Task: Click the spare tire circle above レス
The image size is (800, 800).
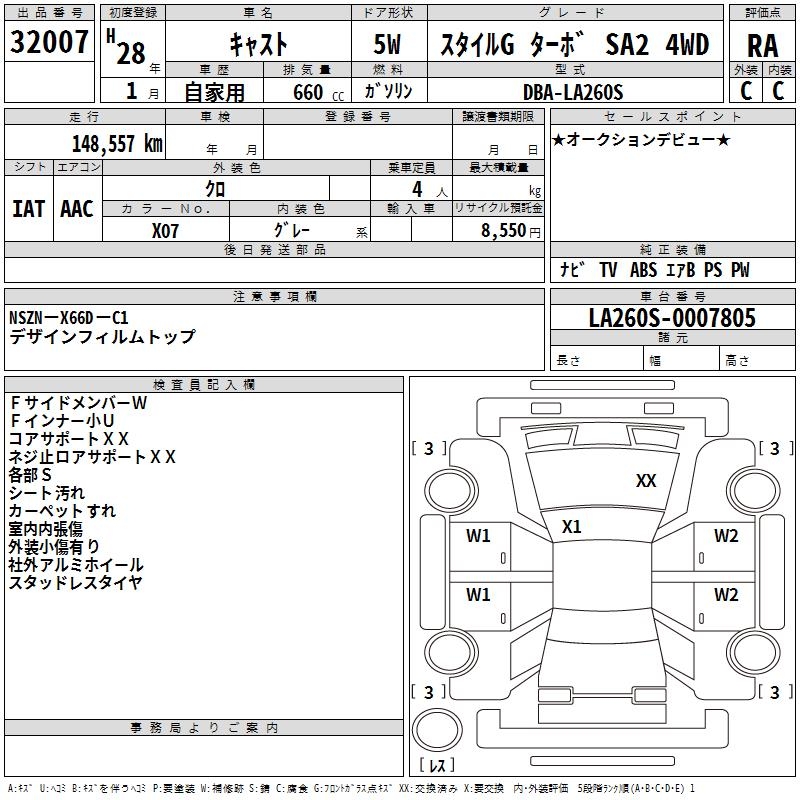Action: coord(437,729)
